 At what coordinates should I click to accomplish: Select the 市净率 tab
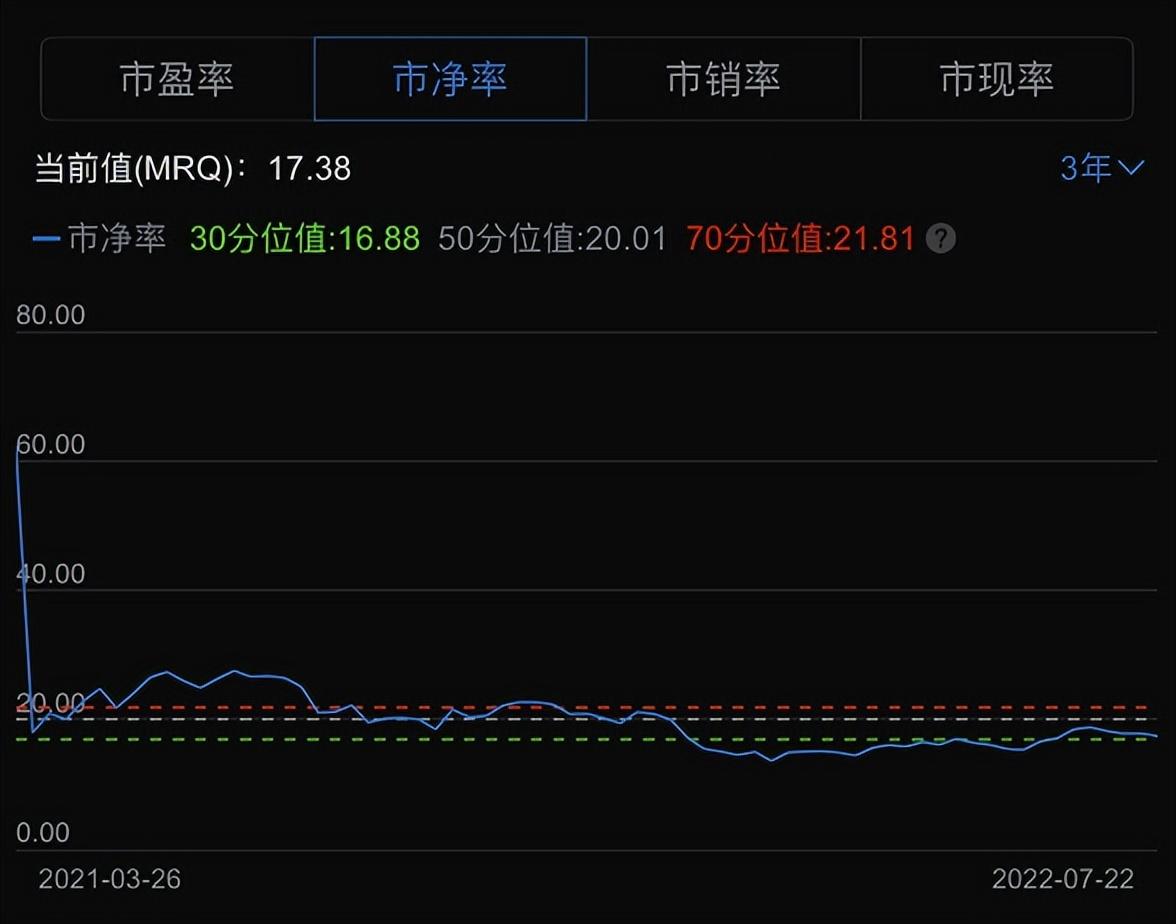[x=450, y=79]
